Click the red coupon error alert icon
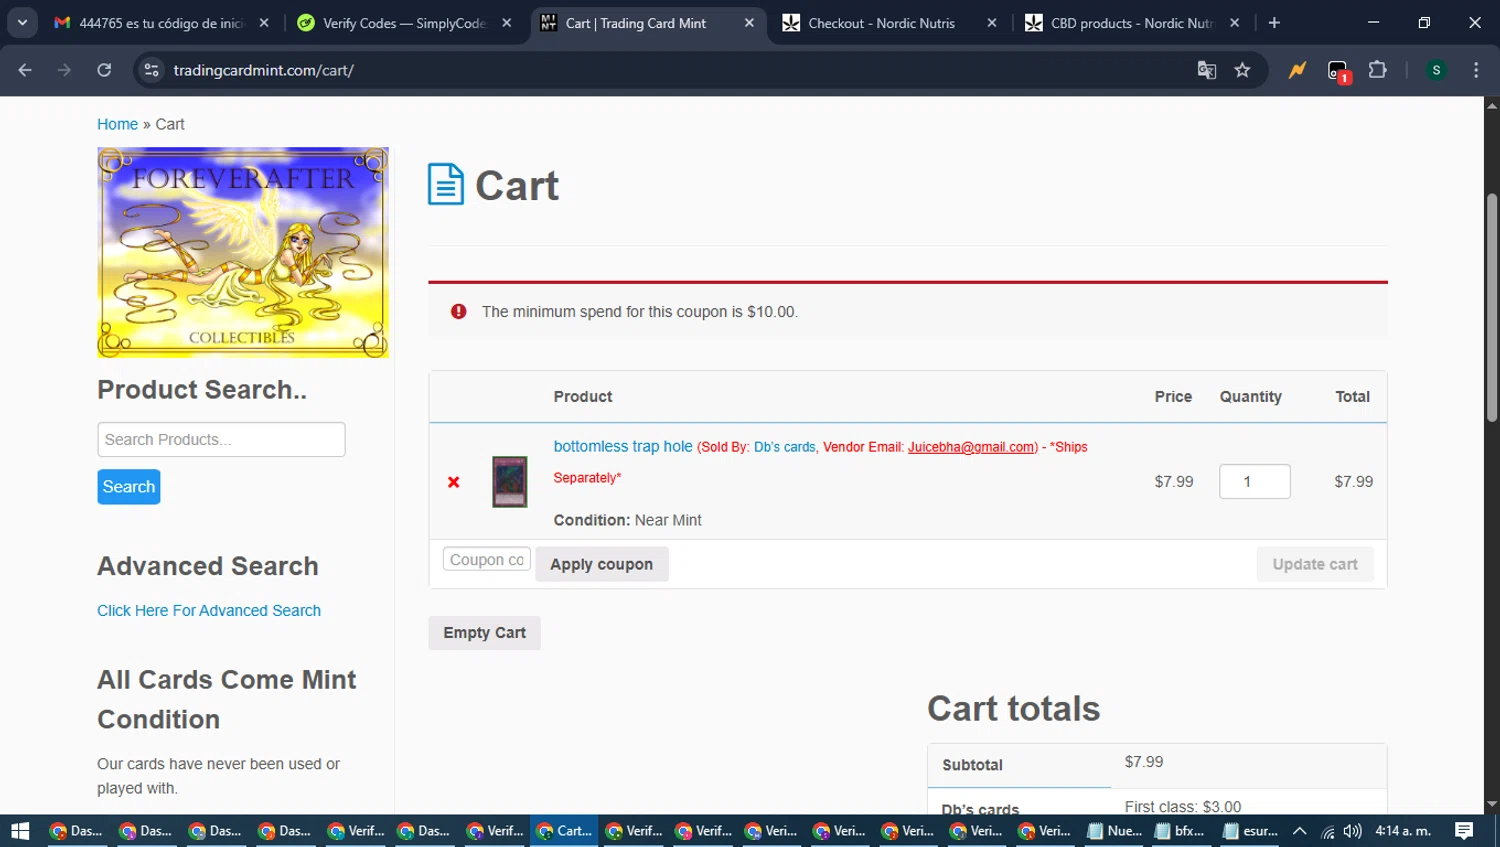 (459, 312)
